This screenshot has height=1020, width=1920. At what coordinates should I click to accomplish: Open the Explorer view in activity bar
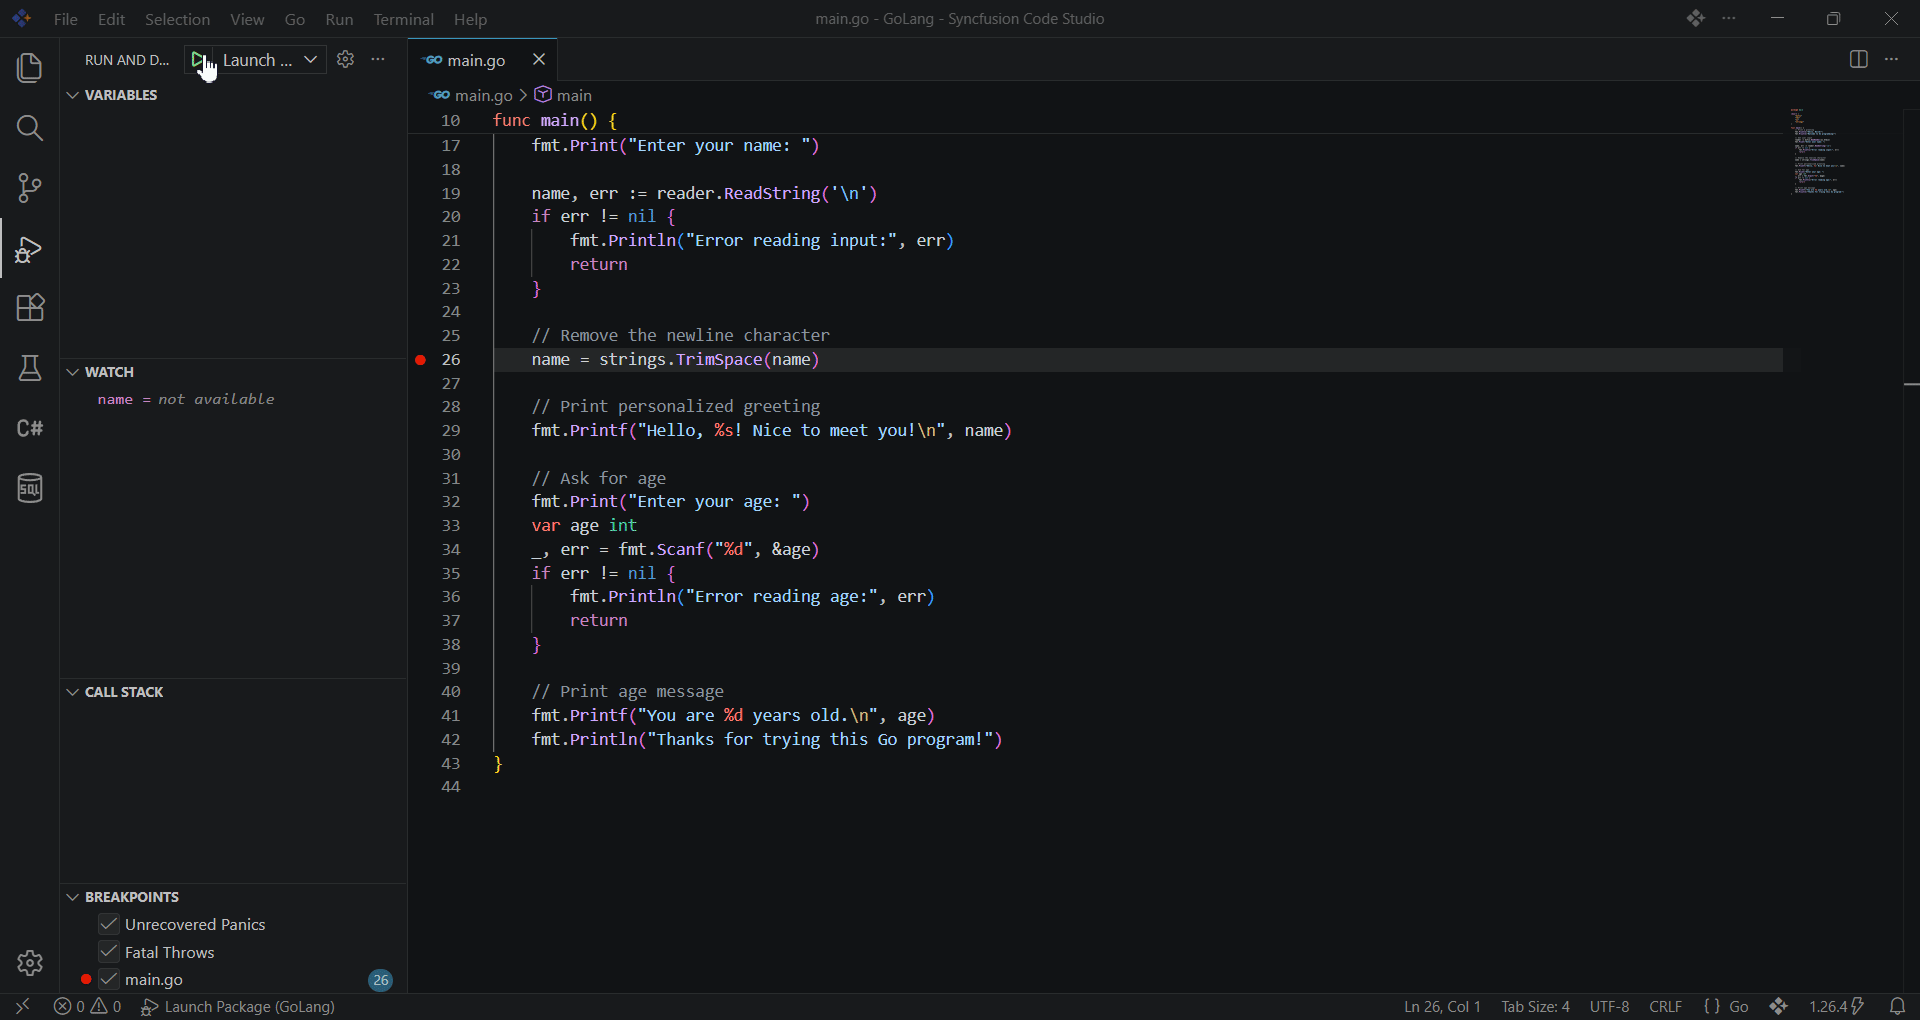30,68
